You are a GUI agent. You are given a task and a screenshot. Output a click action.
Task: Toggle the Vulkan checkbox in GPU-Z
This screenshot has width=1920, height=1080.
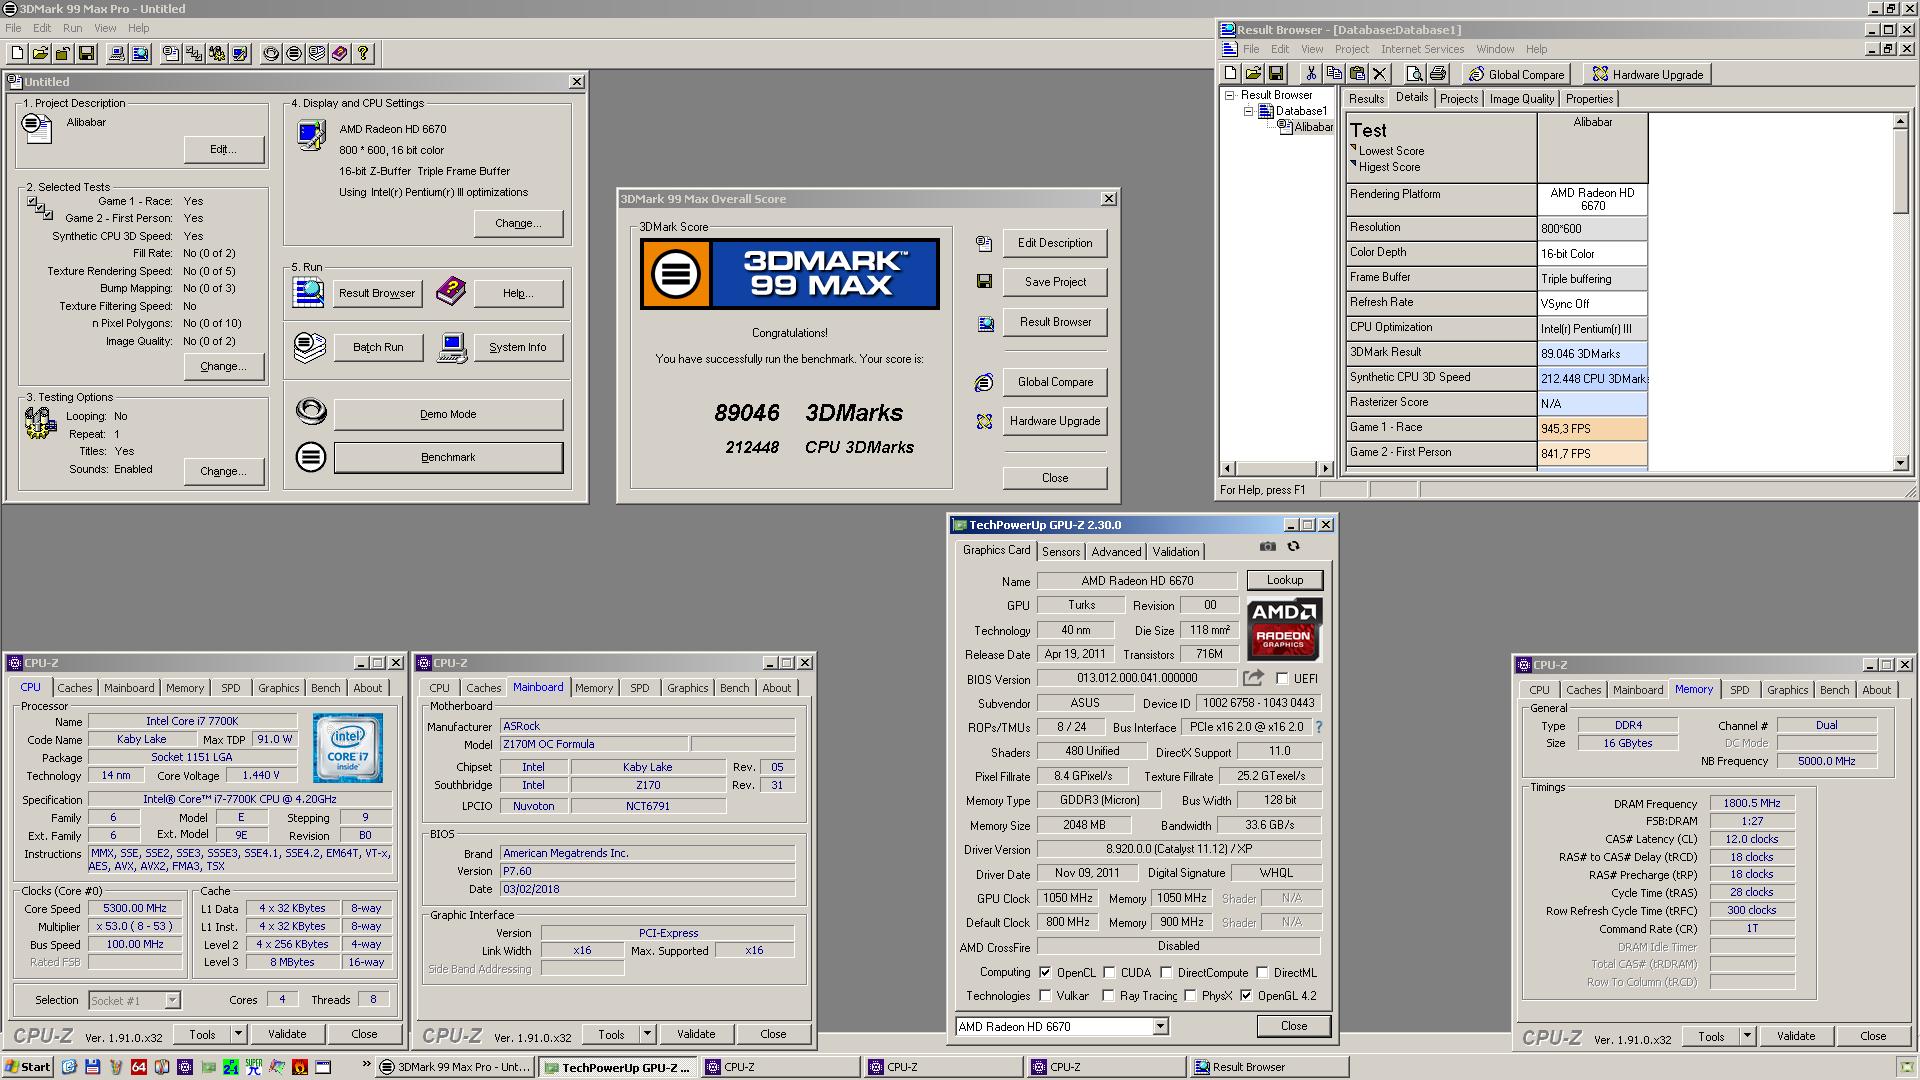pos(1045,995)
